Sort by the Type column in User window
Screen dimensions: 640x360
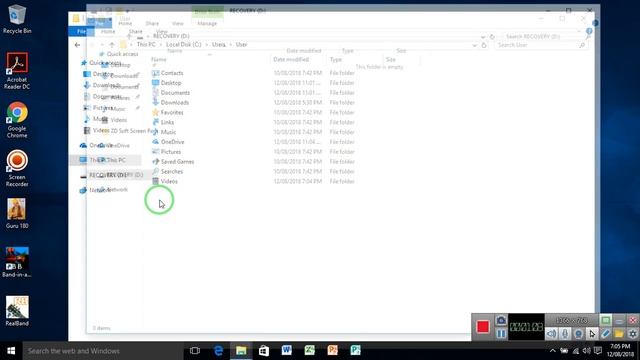coord(336,60)
